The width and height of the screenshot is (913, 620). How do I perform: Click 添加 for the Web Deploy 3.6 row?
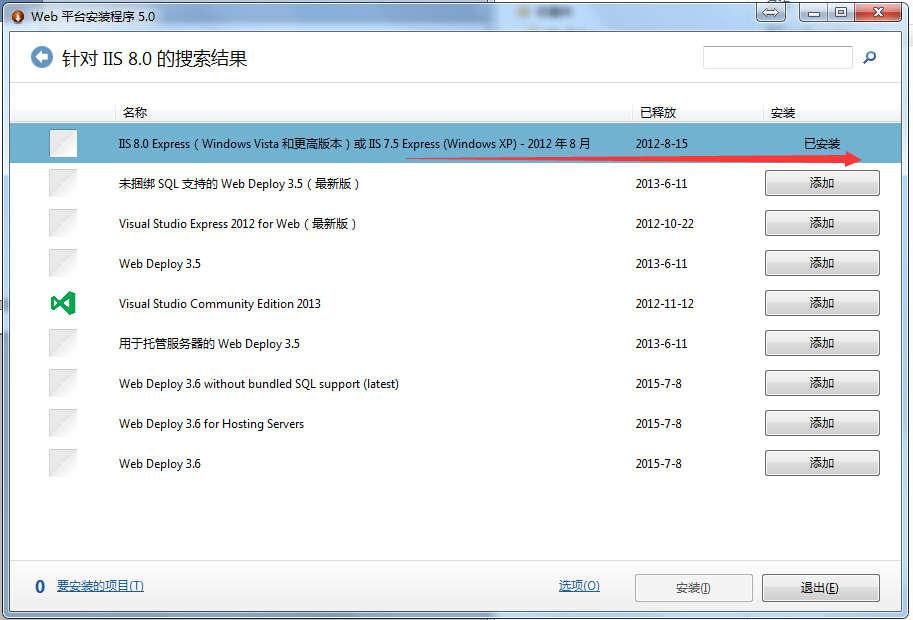[822, 463]
